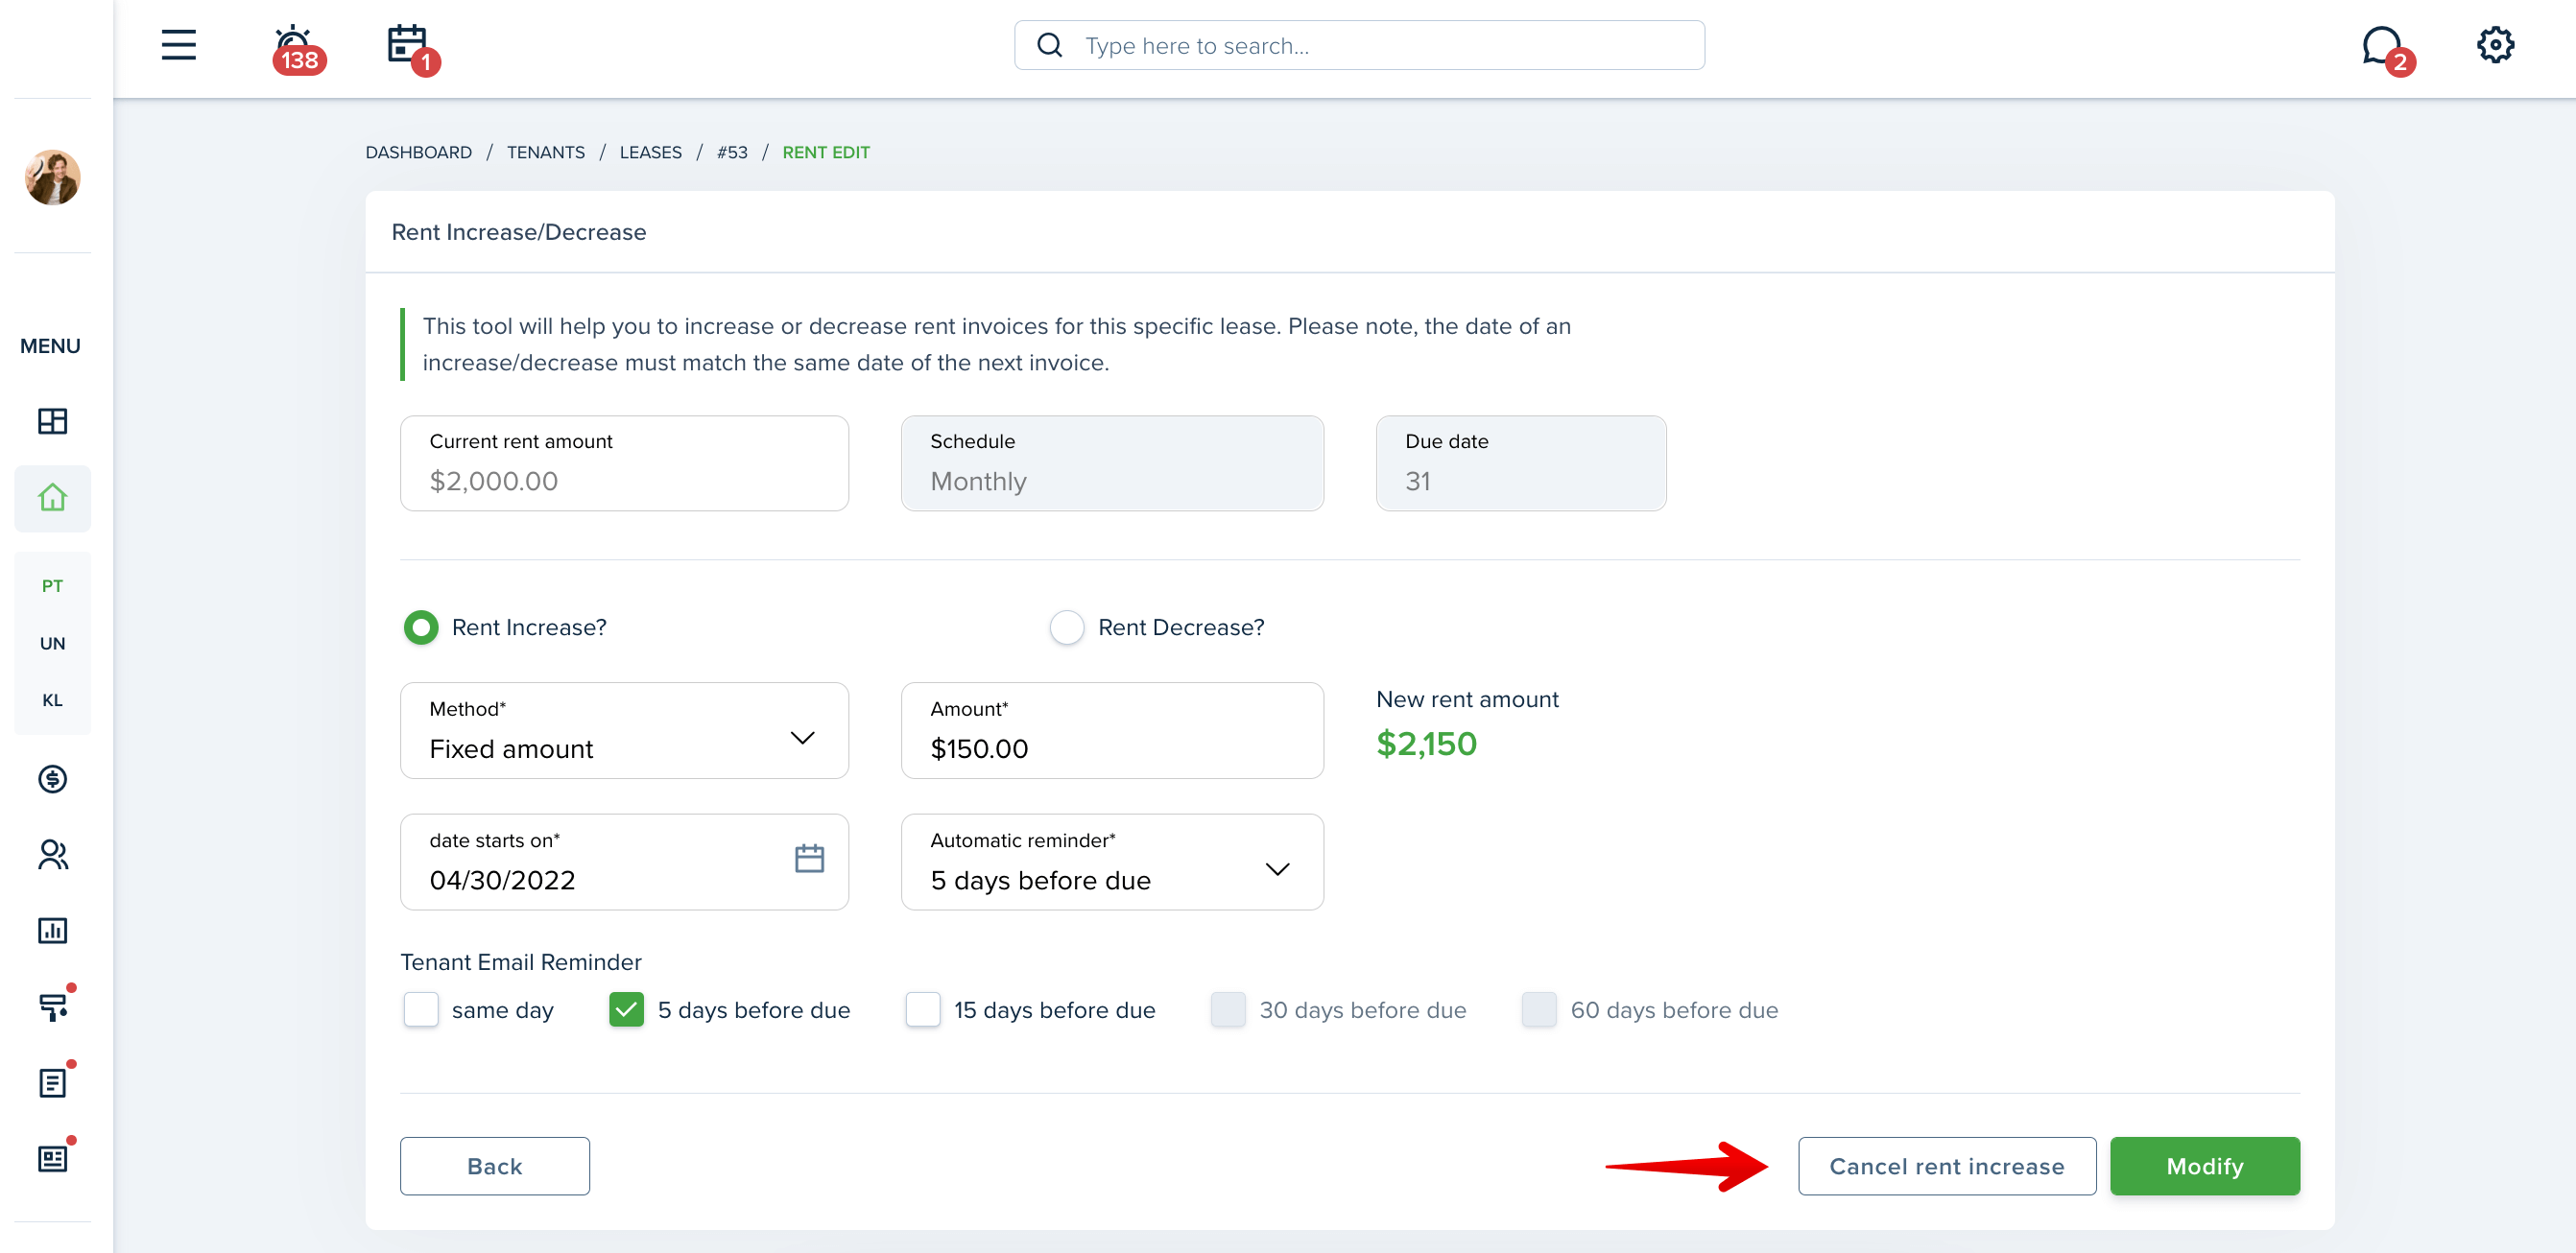Open the dollar accounting icon in sidebar
This screenshot has width=2576, height=1253.
point(52,778)
